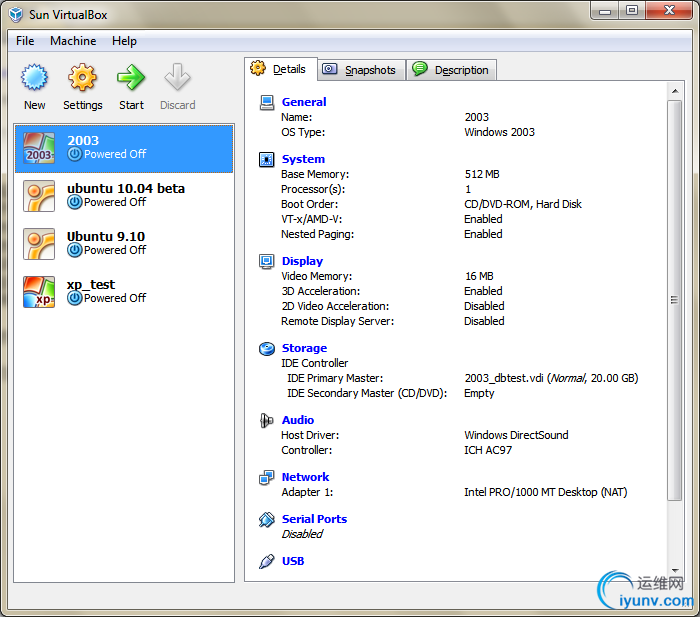Click the Start label under the green arrow
The image size is (700, 617).
(x=131, y=105)
